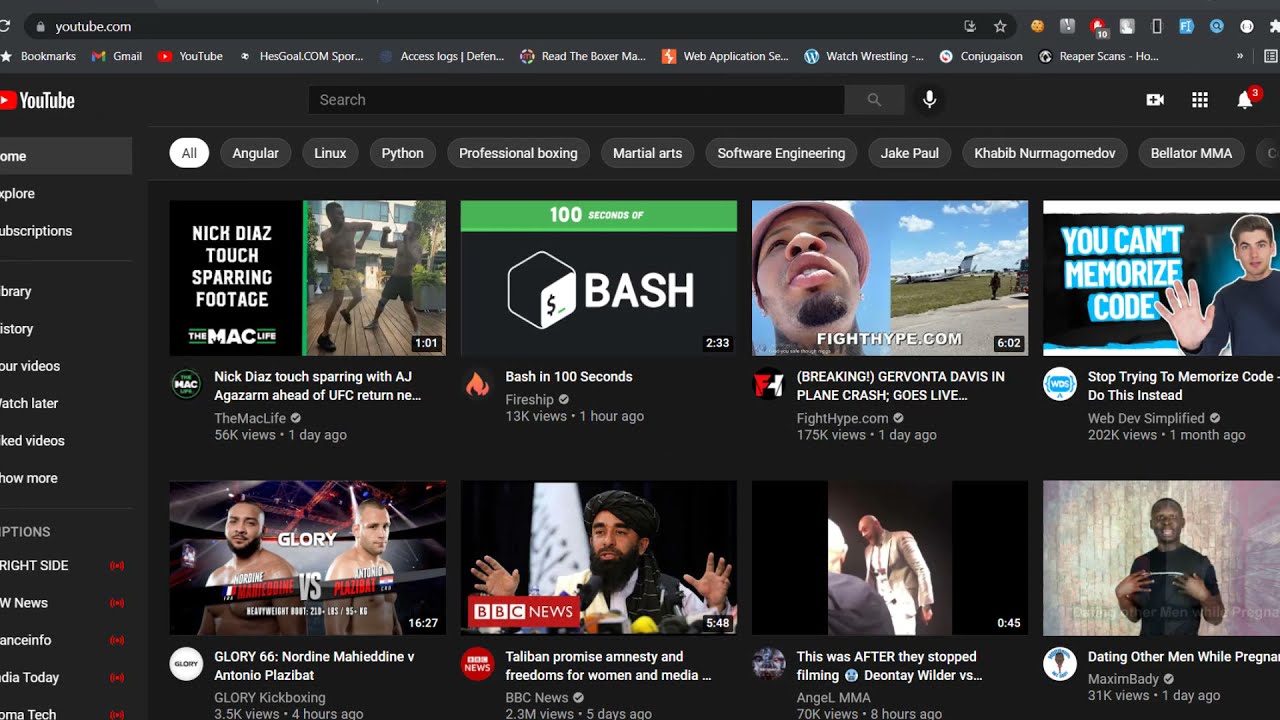Select the Linux filter chip
The width and height of the screenshot is (1280, 720).
point(330,153)
